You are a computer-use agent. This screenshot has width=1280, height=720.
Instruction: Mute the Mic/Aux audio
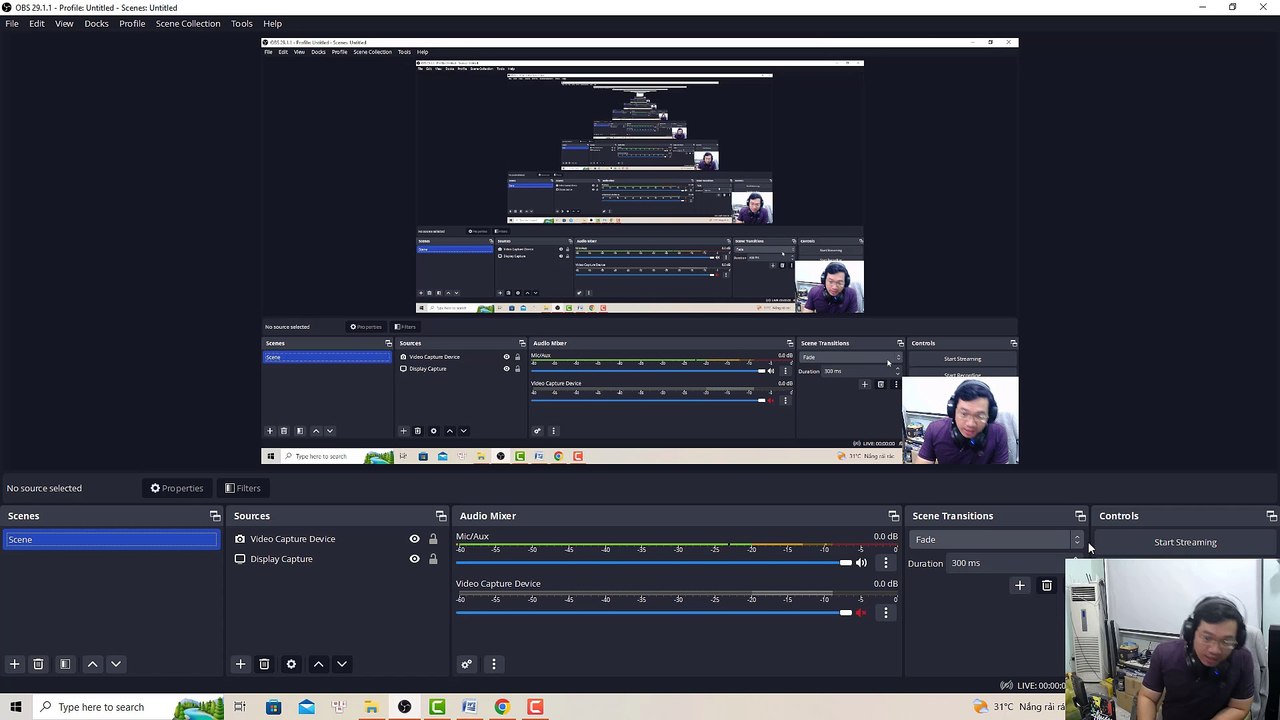[x=861, y=563]
